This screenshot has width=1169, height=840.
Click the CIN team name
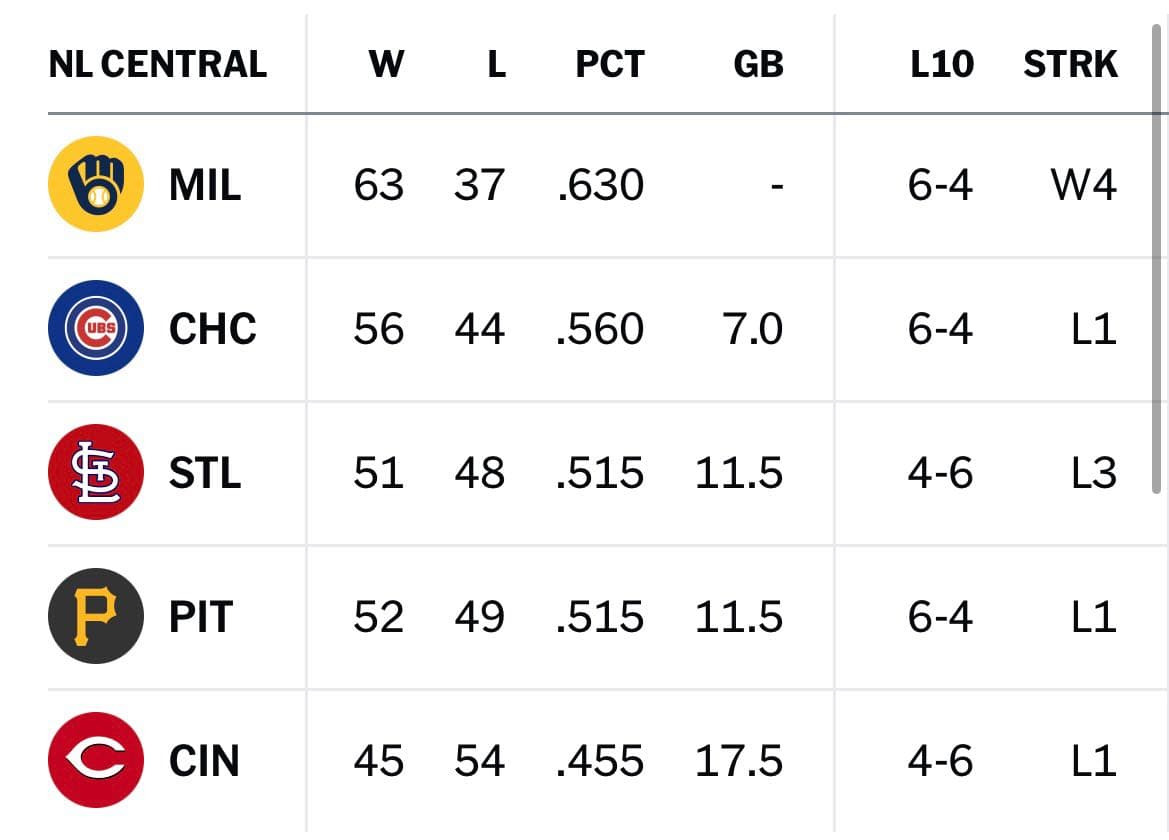point(204,761)
